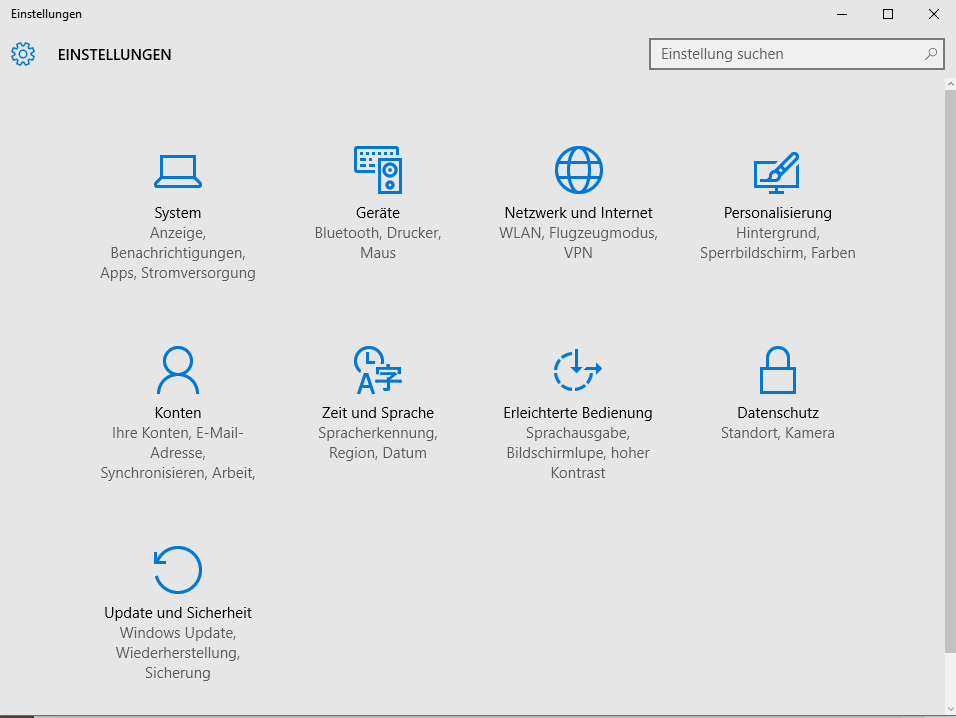Click the 'Datenschutz' title text

(777, 413)
